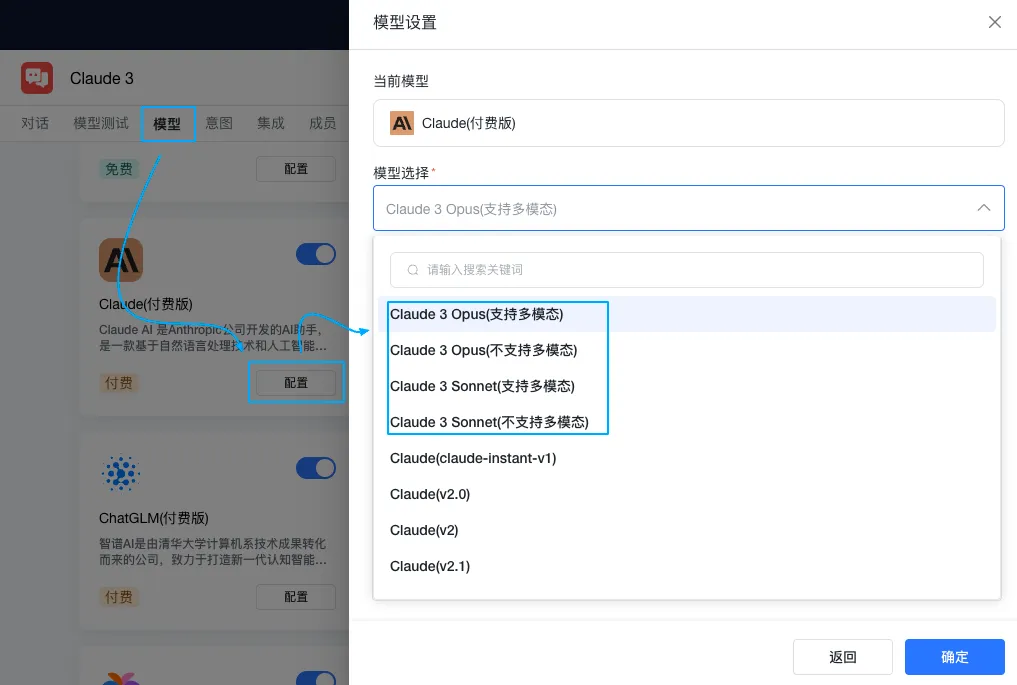Collapse the 模型选择 dropdown via its chevron
Viewport: 1017px width, 685px height.
[x=984, y=208]
